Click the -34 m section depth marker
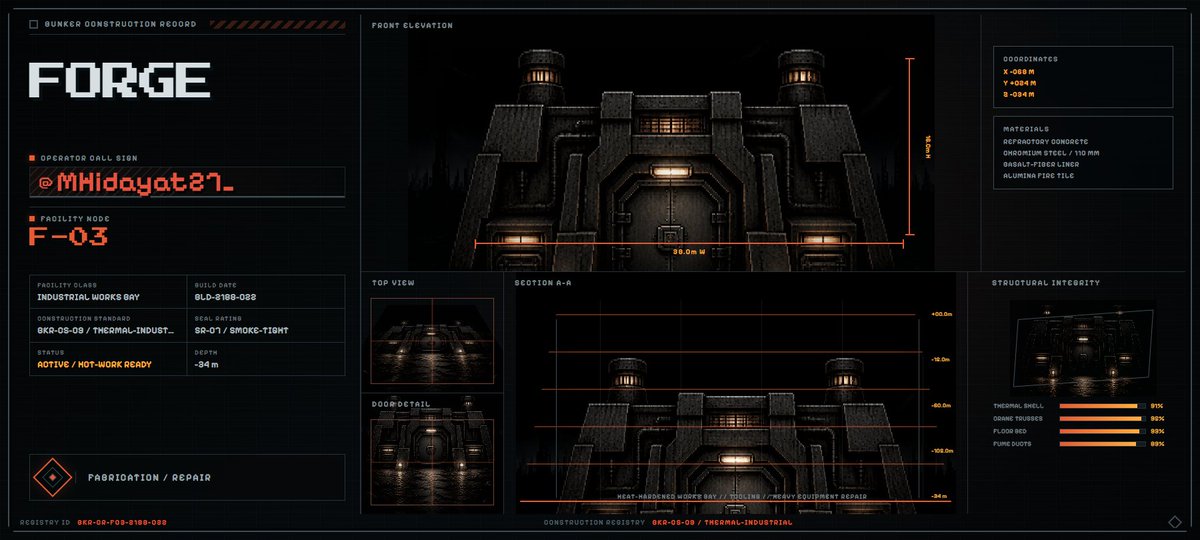Screen dimensions: 1200x540 tap(939, 496)
